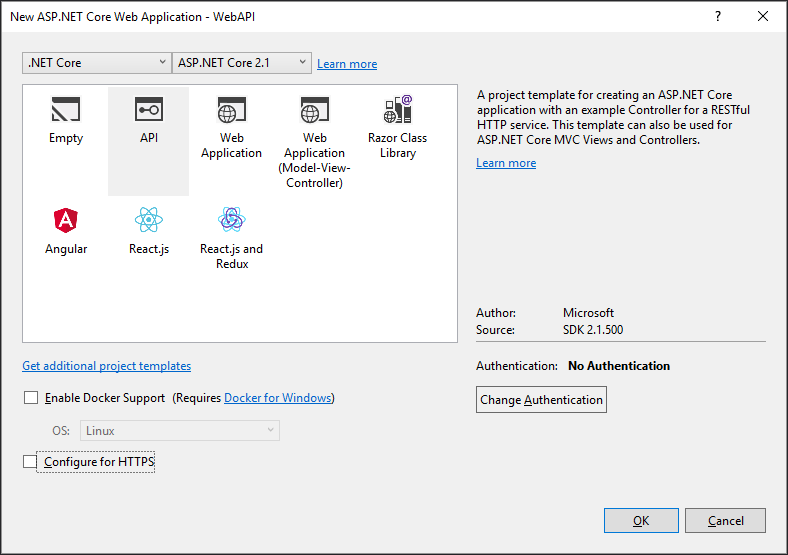Click the help question mark button
The width and height of the screenshot is (788, 555).
click(718, 17)
